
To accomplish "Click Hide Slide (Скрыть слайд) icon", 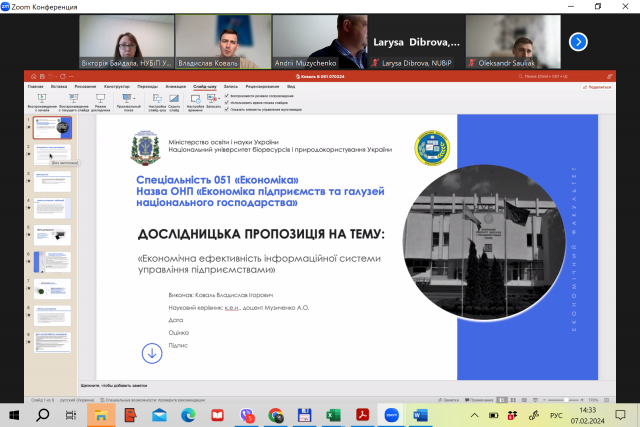I will [x=175, y=99].
